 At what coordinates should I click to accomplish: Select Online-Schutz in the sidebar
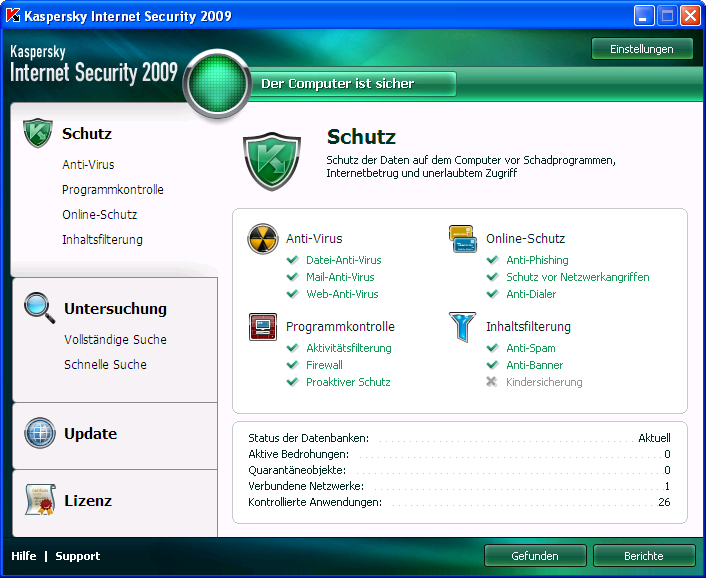100,215
